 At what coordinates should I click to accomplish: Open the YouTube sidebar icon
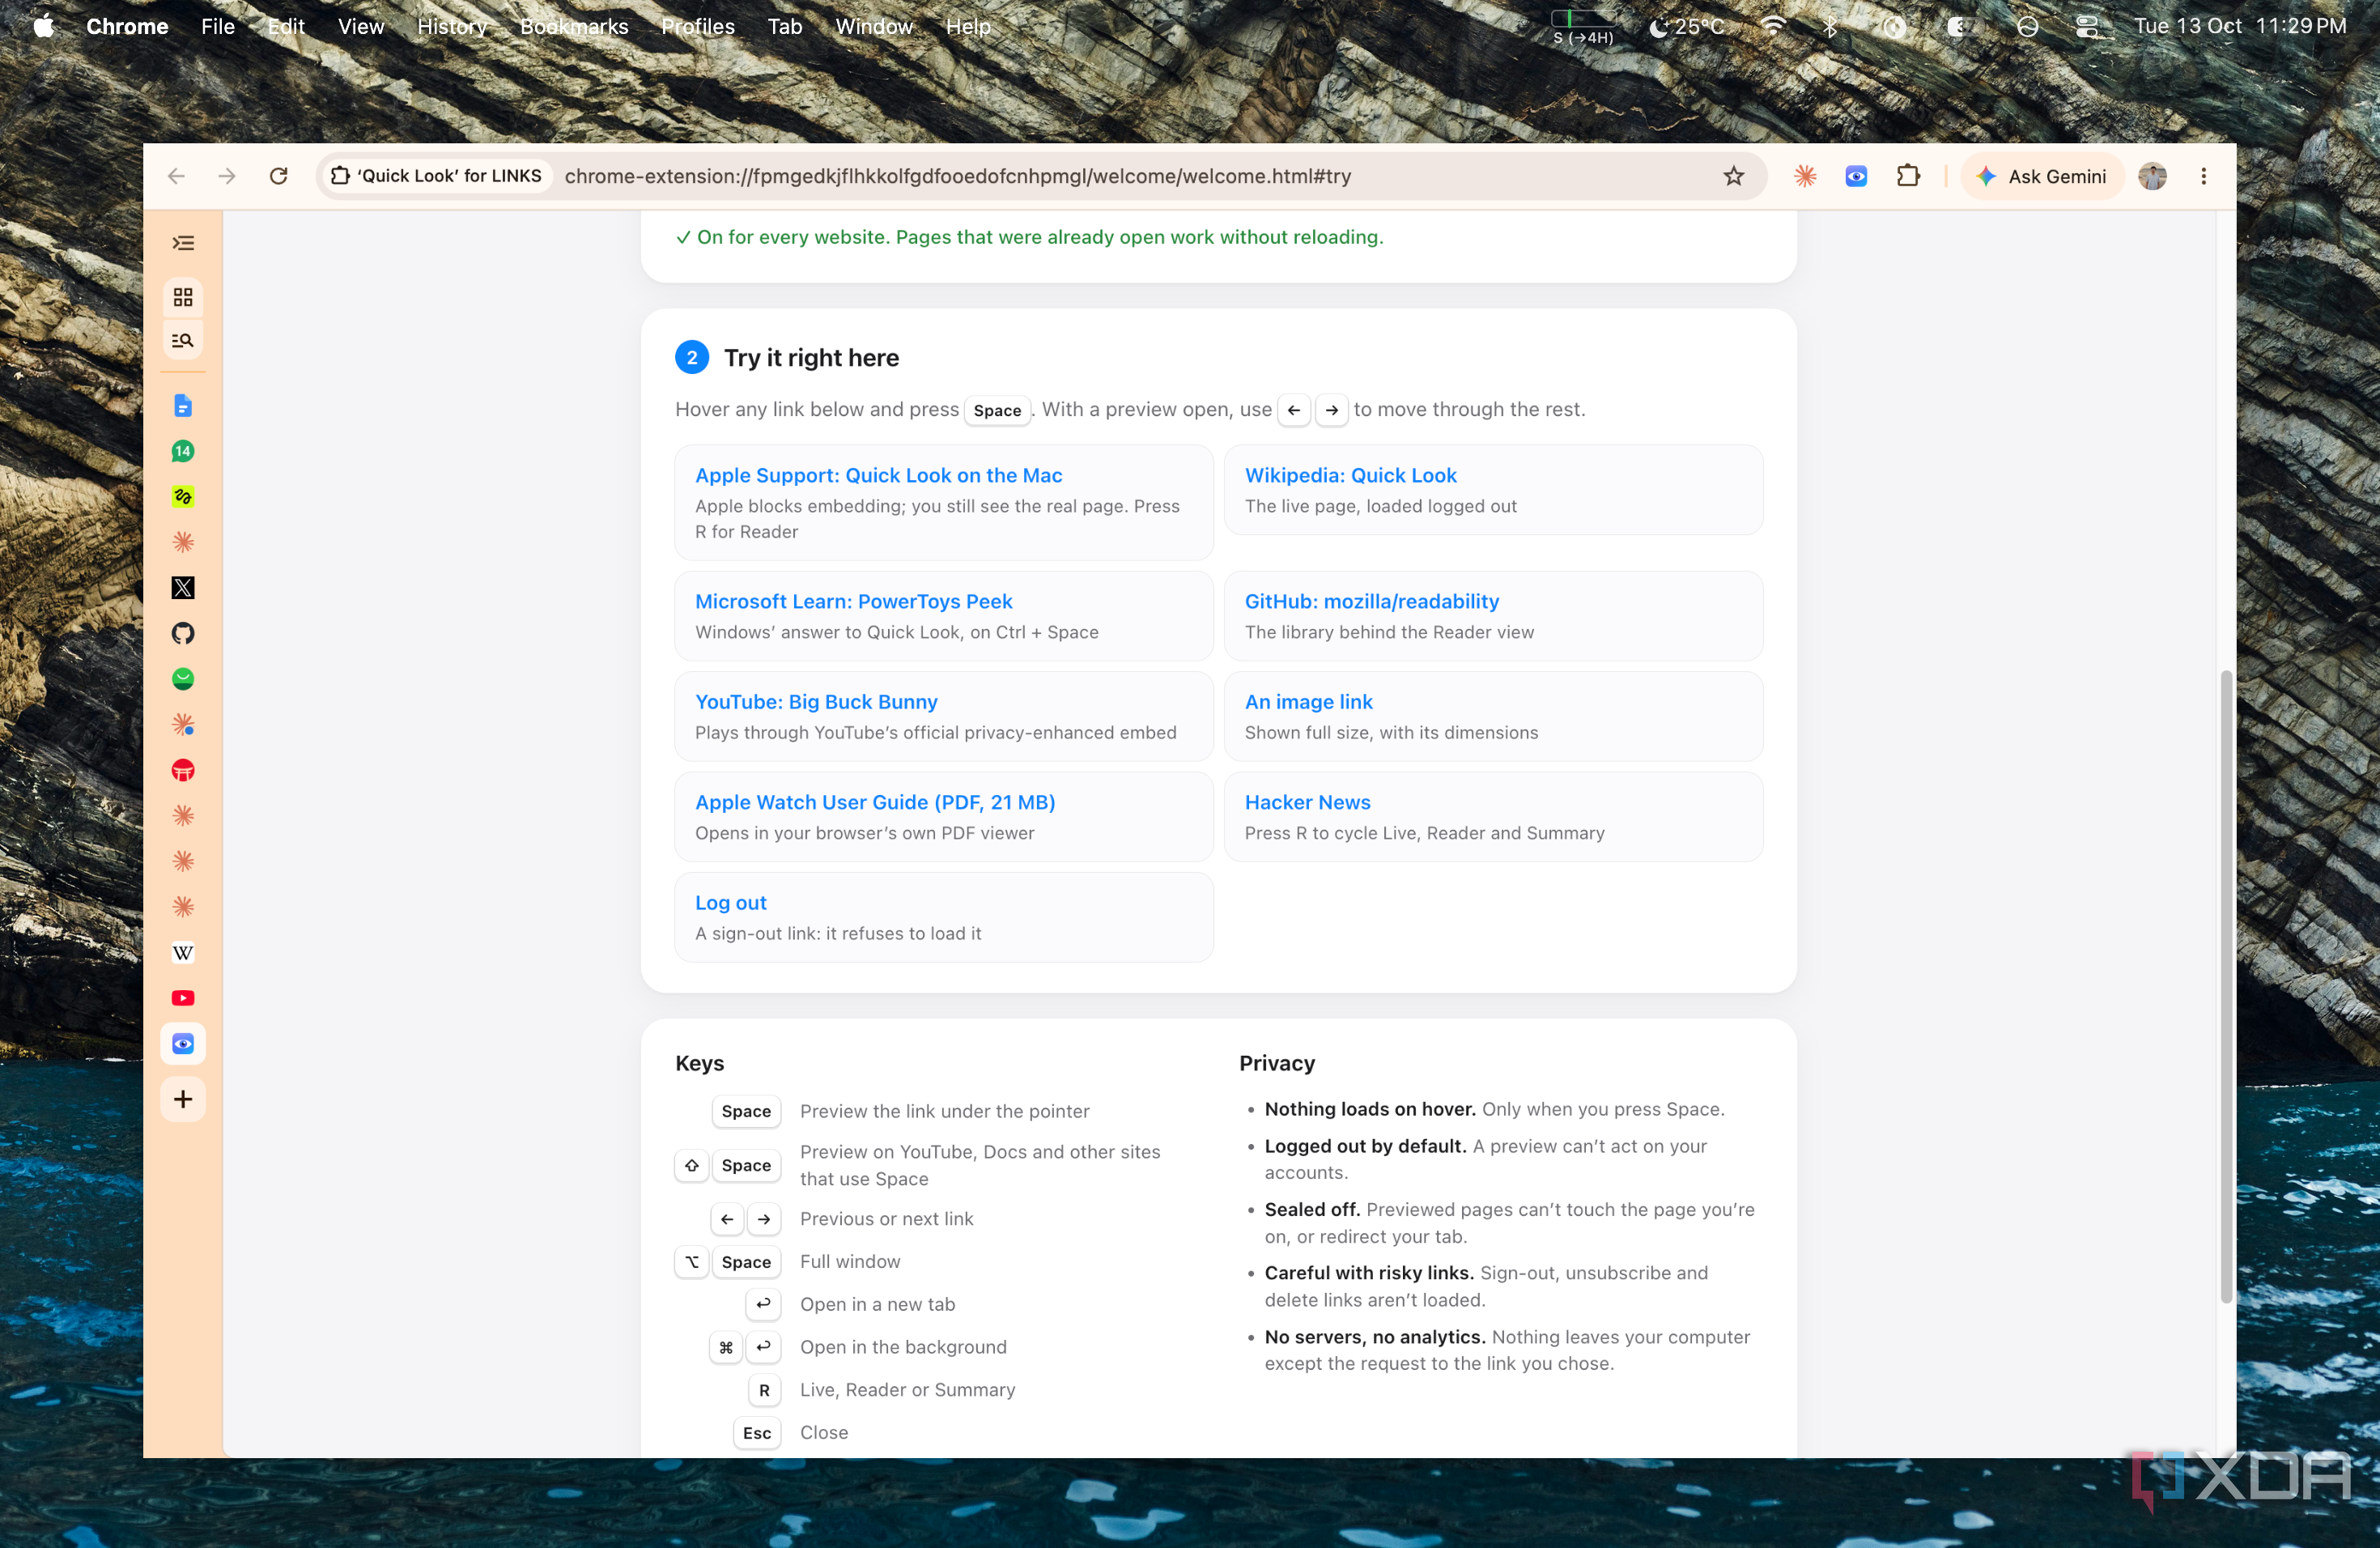pos(183,998)
